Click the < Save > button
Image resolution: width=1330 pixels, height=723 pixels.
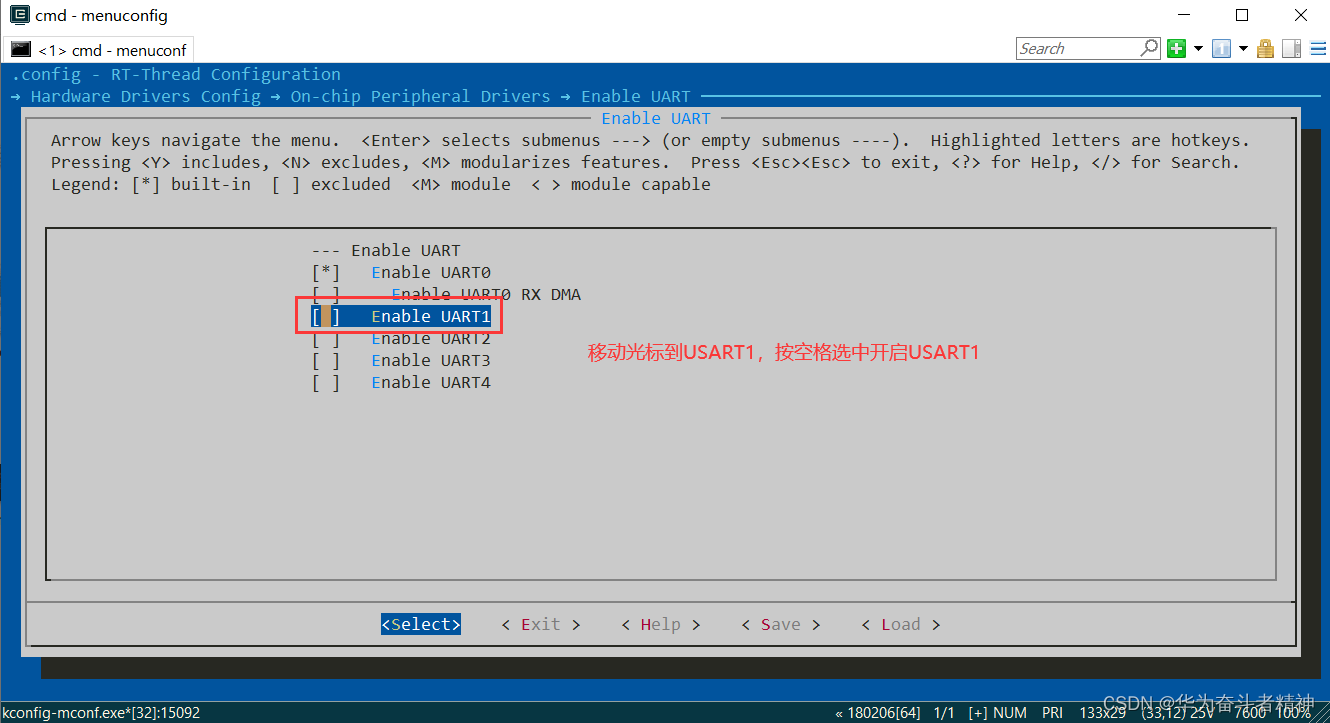pyautogui.click(x=780, y=623)
